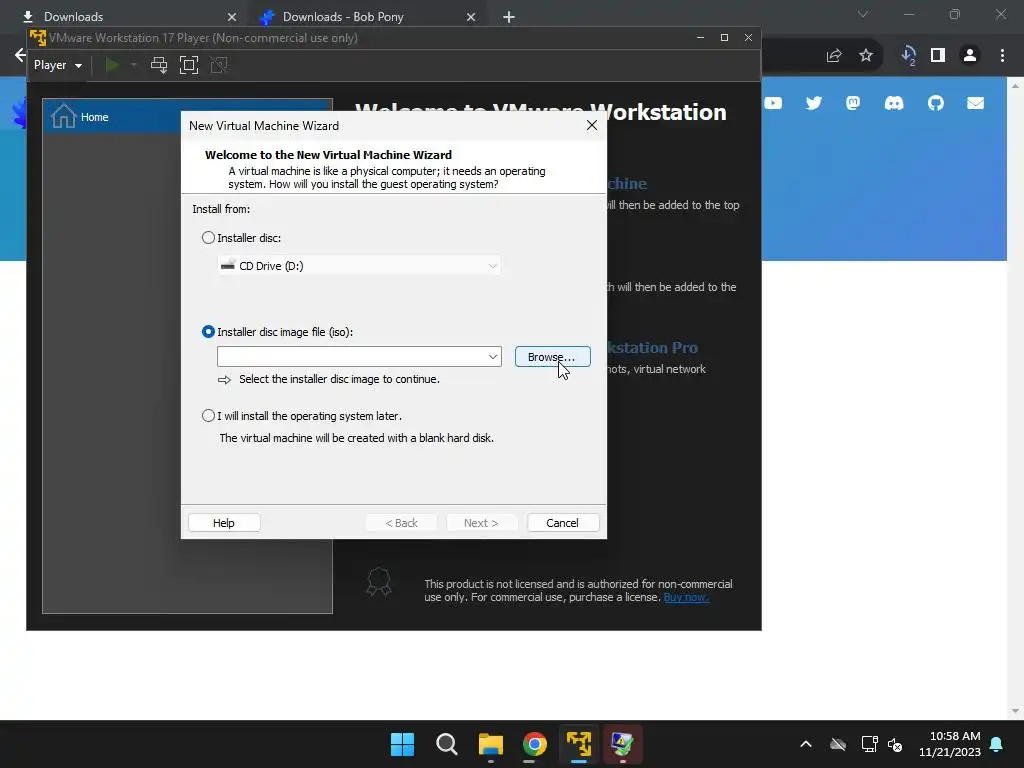The image size is (1024, 768).
Task: Click the grayed Next > button
Action: coord(481,523)
